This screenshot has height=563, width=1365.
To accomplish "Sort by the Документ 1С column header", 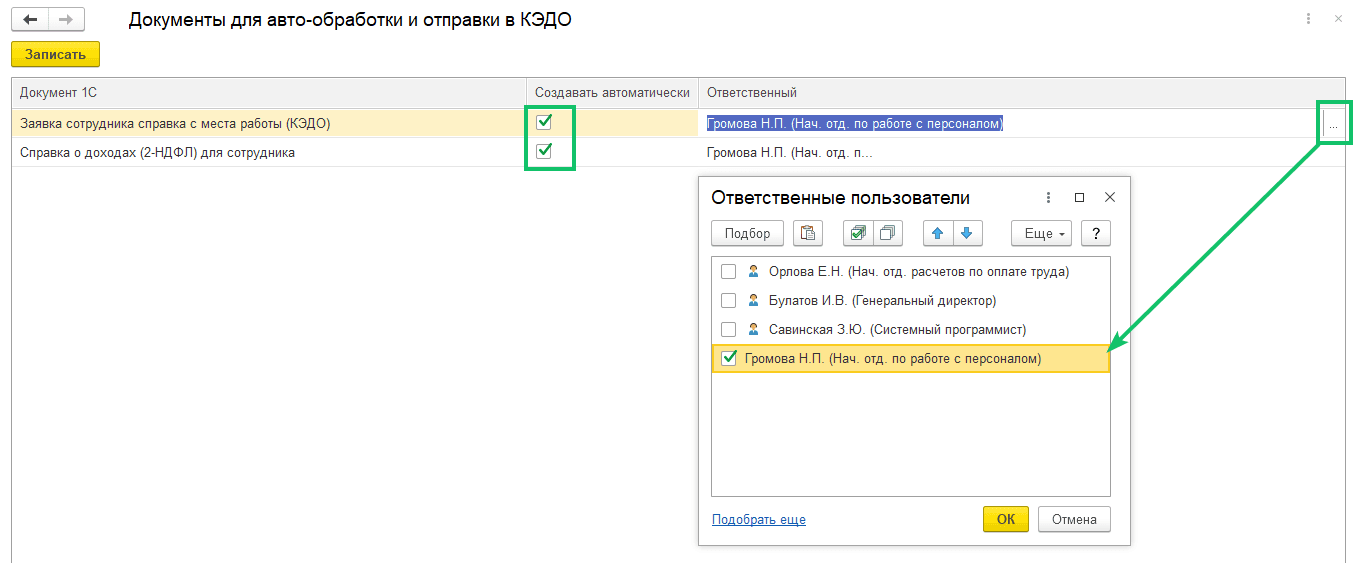I will click(58, 93).
